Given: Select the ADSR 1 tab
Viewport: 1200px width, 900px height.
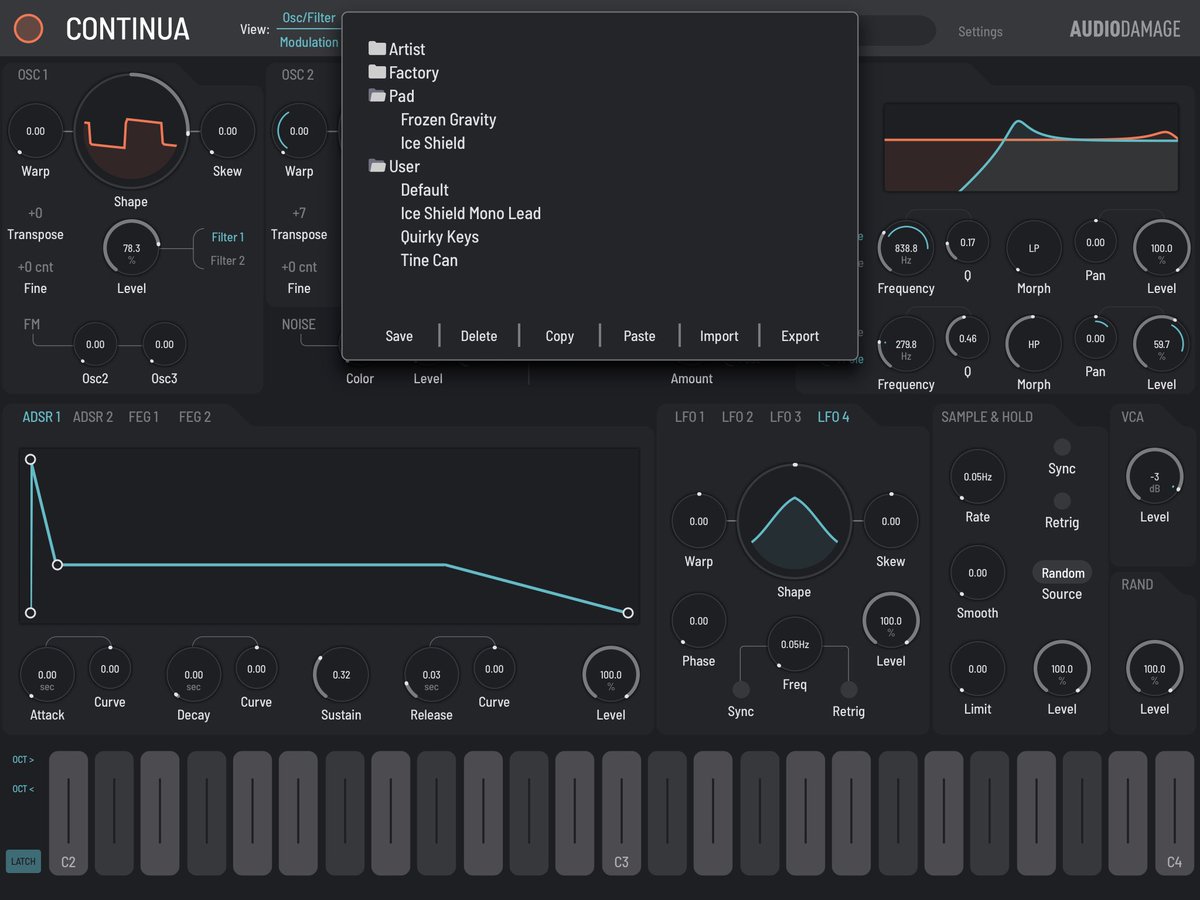Looking at the screenshot, I should point(42,417).
